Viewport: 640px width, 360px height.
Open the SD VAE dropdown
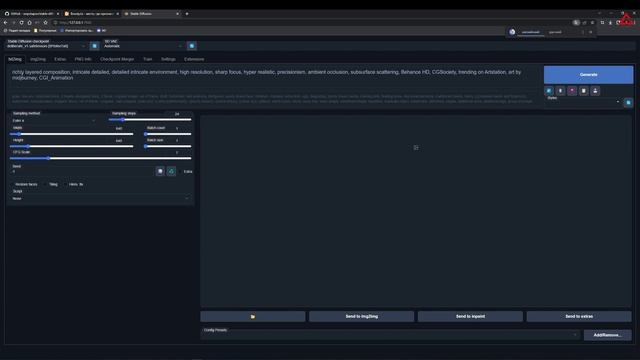point(143,46)
